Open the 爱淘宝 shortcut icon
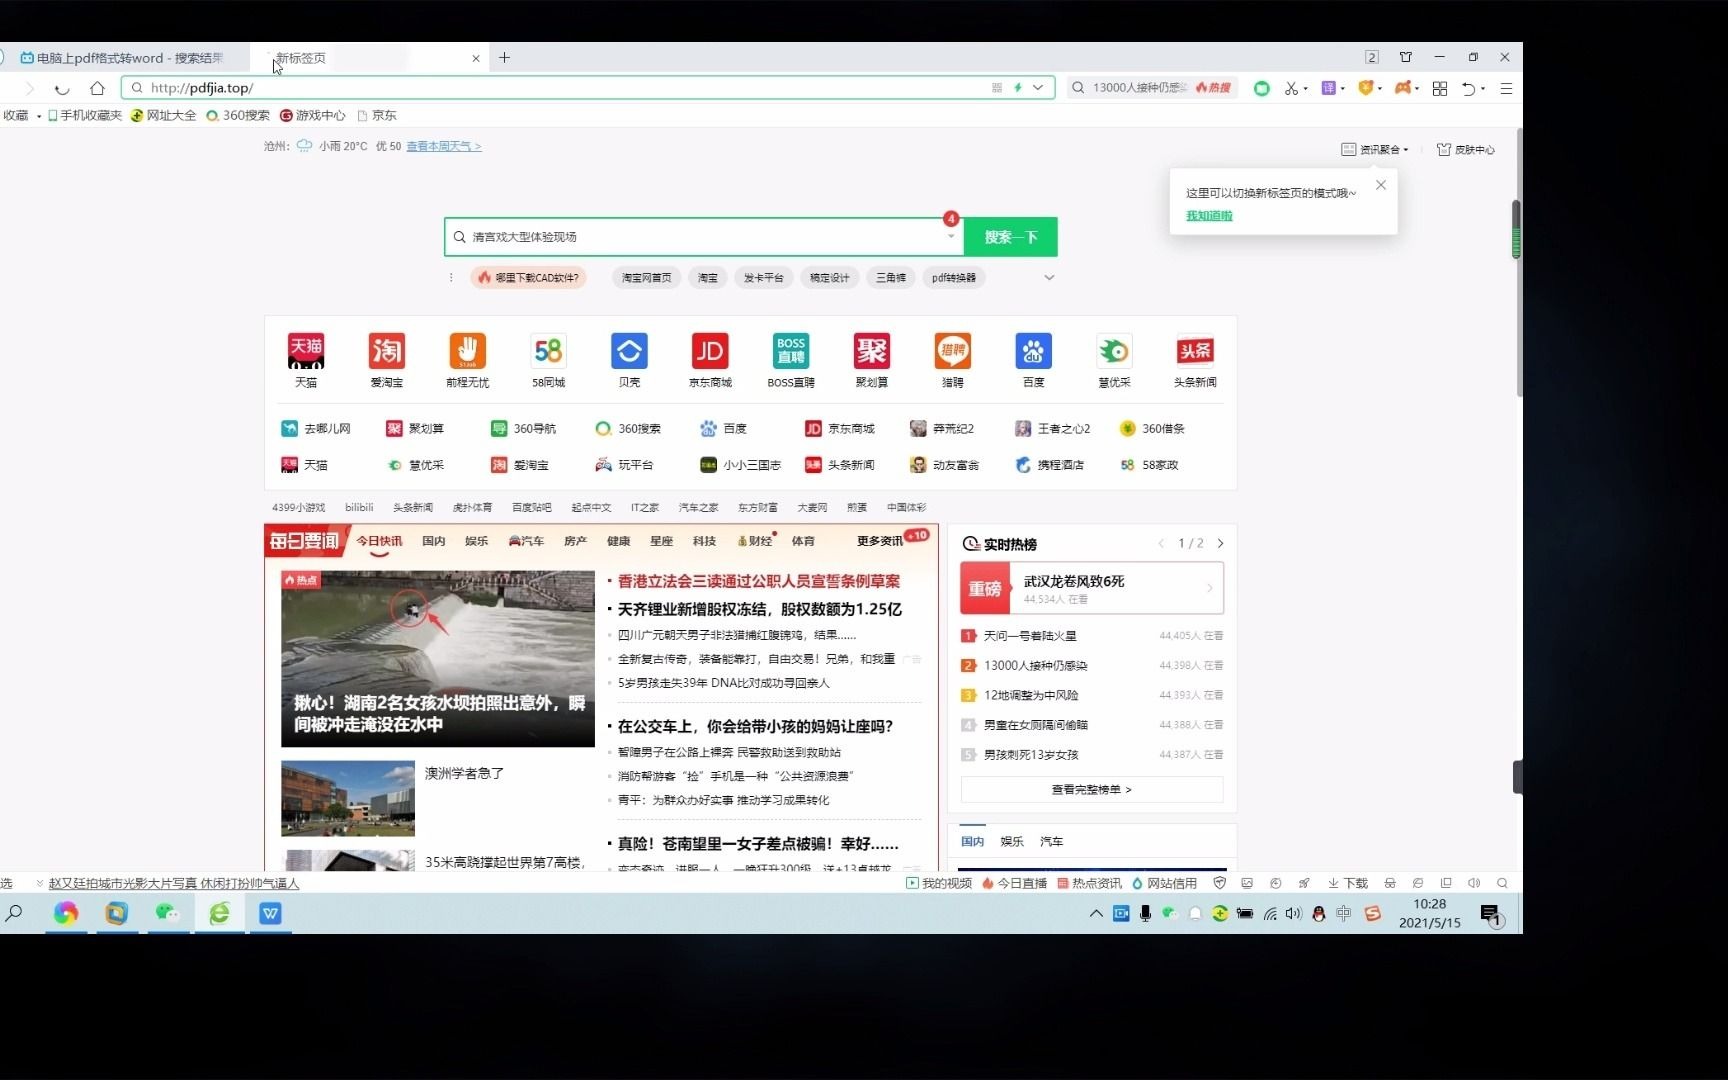Viewport: 1728px width, 1080px height. coord(387,352)
